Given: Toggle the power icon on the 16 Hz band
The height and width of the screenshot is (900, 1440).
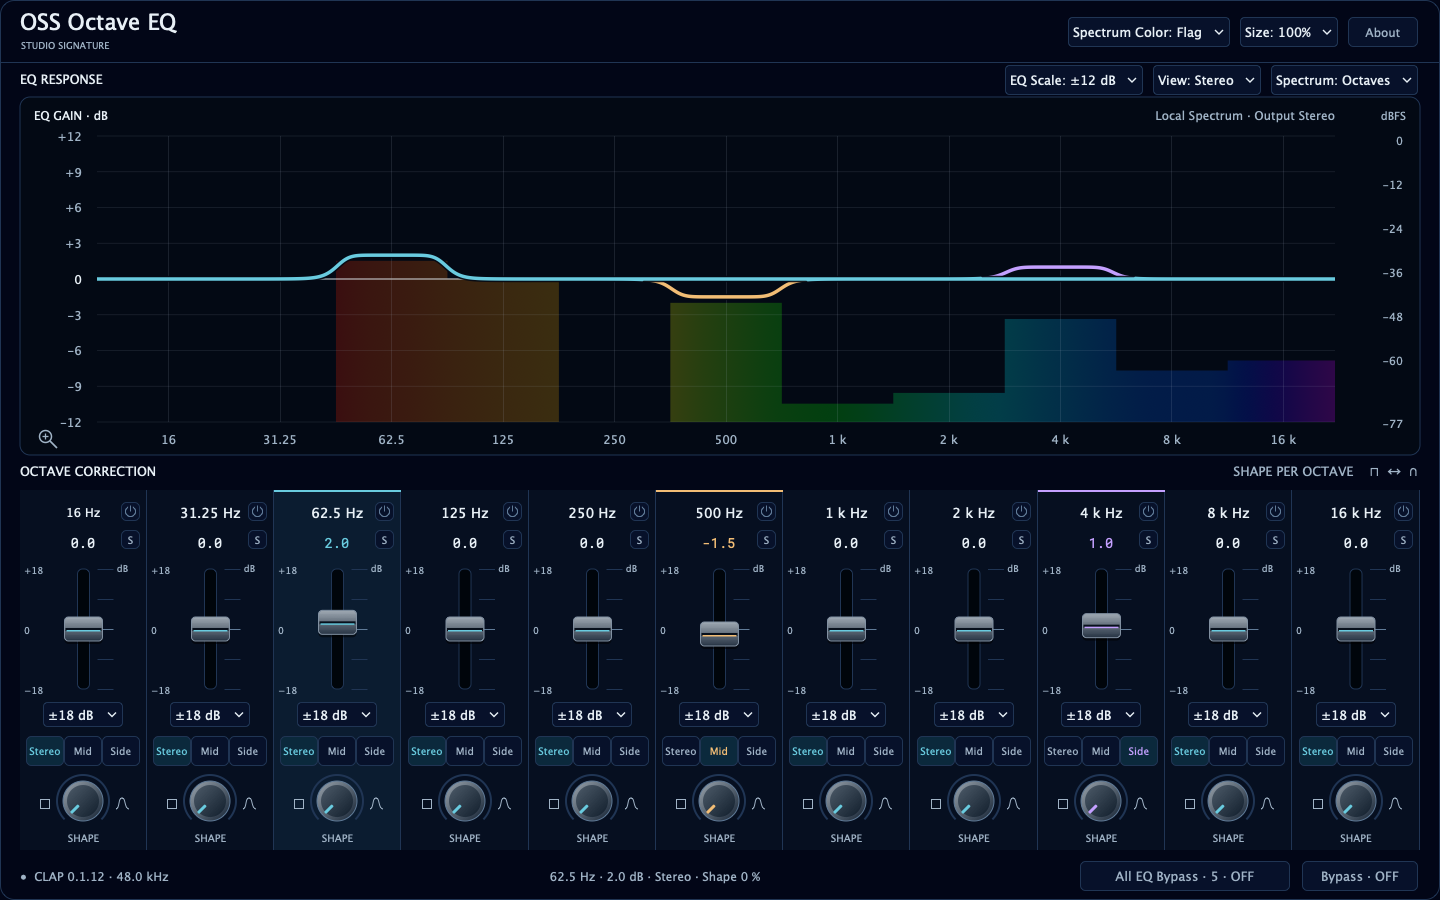Looking at the screenshot, I should click(x=130, y=512).
